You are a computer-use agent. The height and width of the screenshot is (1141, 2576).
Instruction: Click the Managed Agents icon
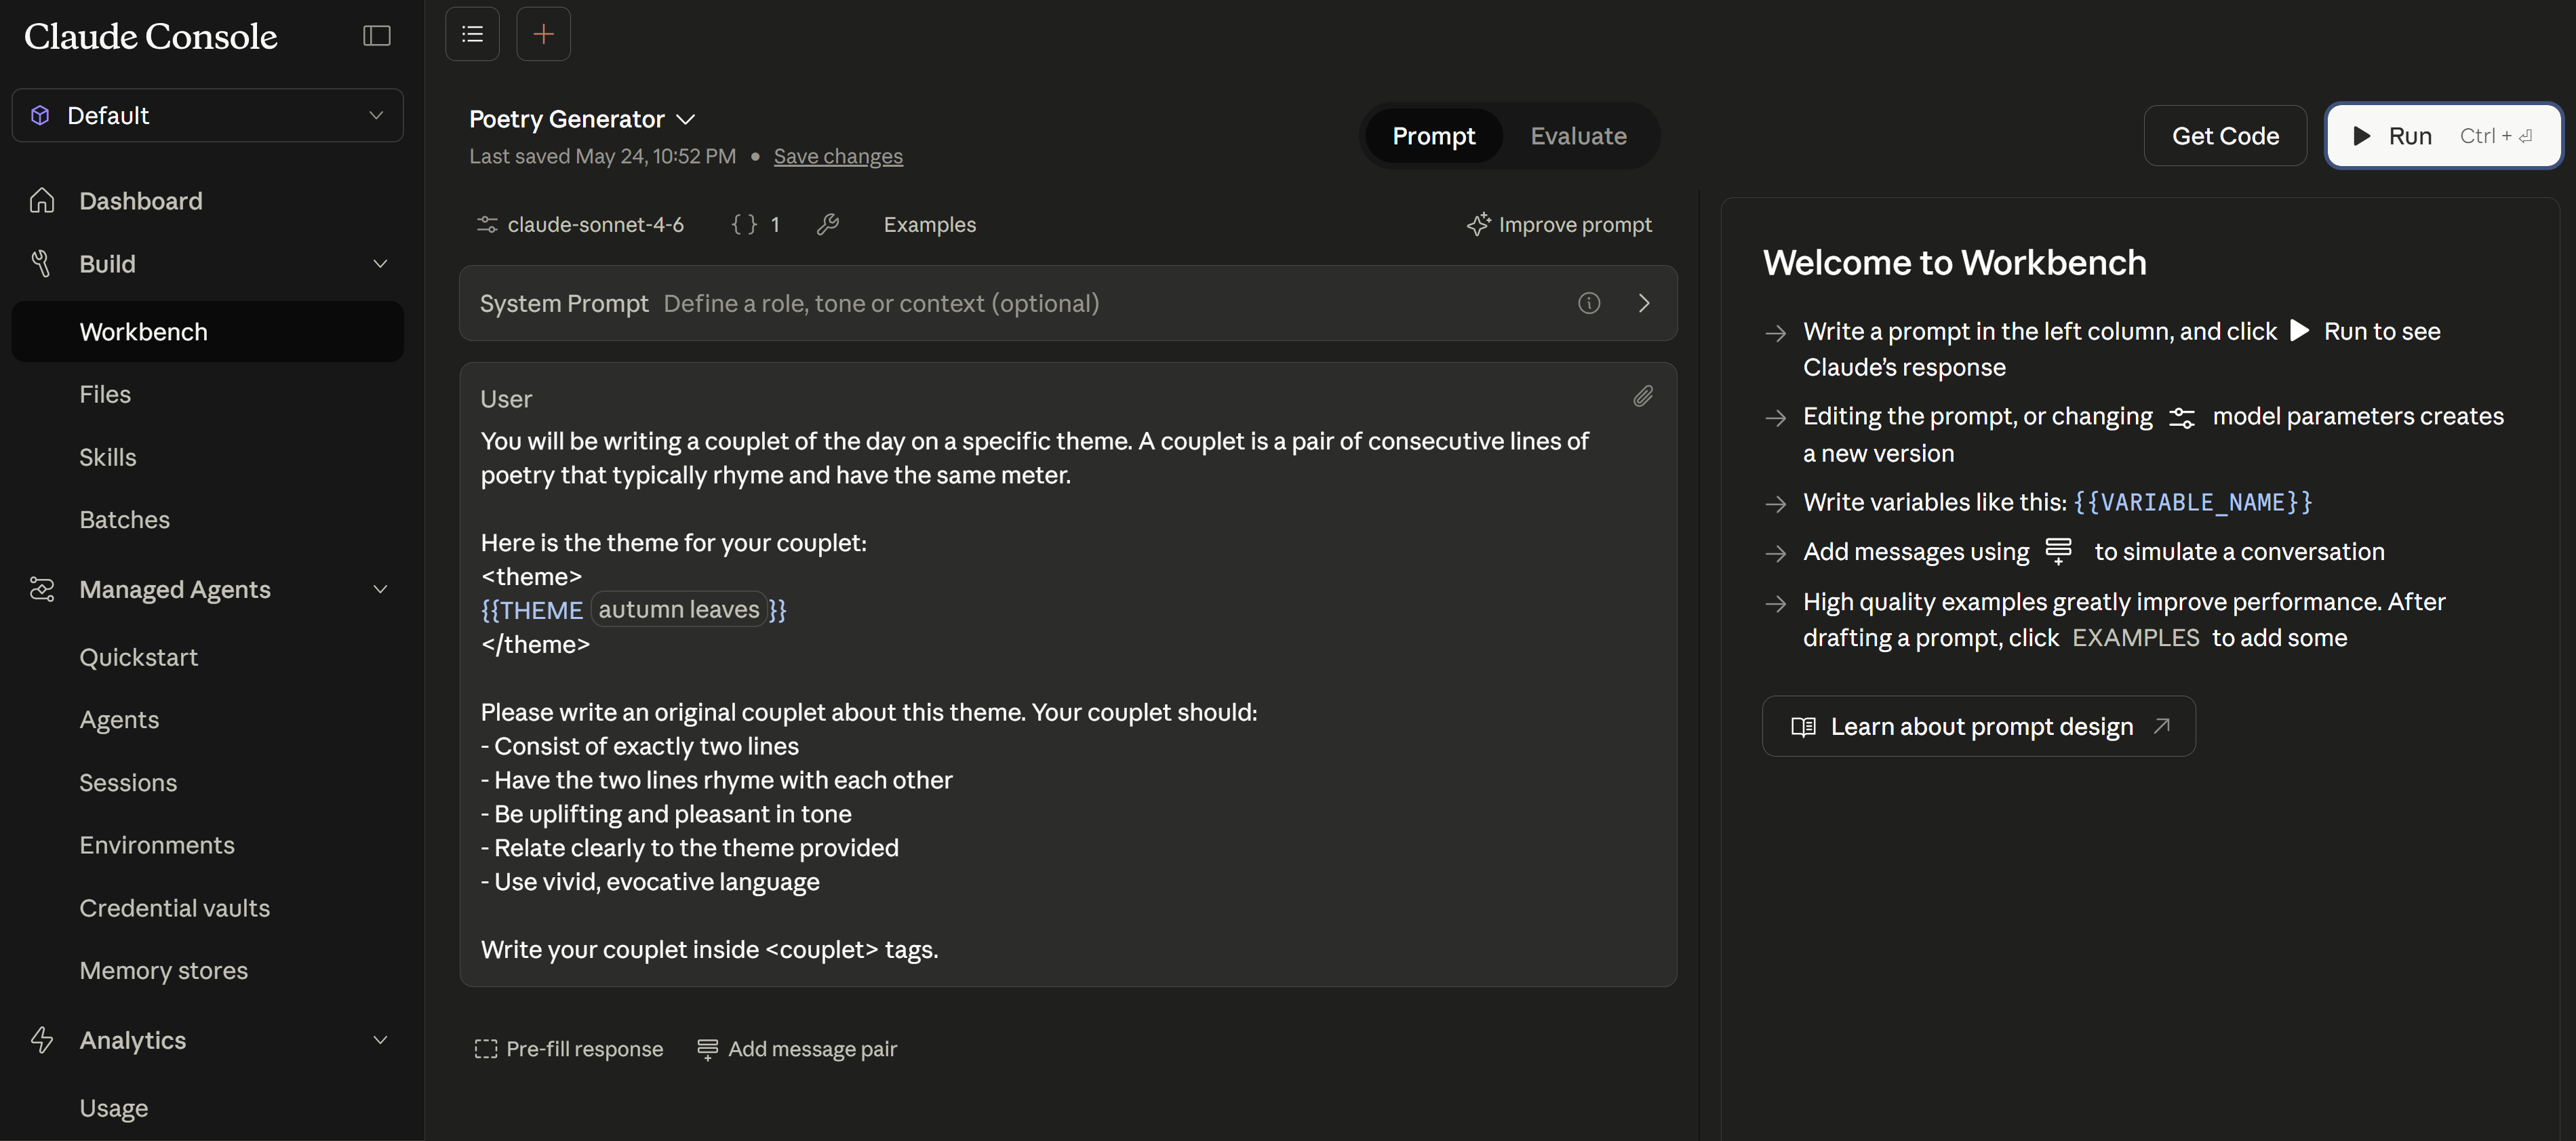(42, 589)
